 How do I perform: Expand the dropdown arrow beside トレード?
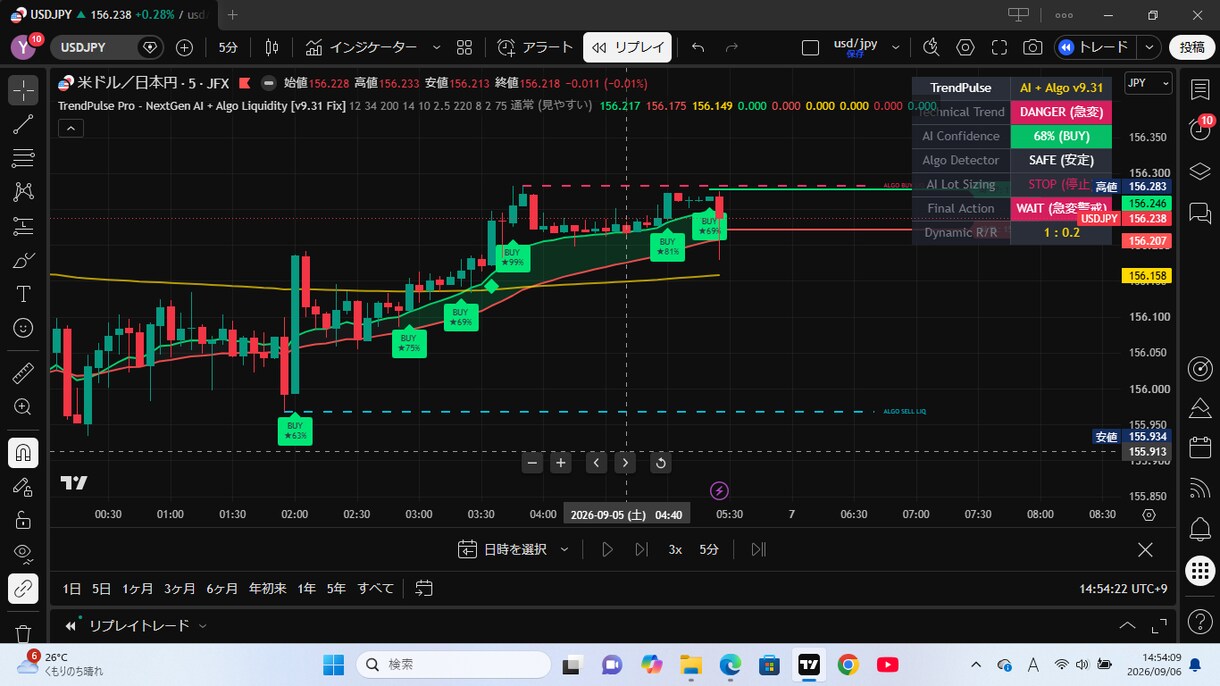point(1149,47)
